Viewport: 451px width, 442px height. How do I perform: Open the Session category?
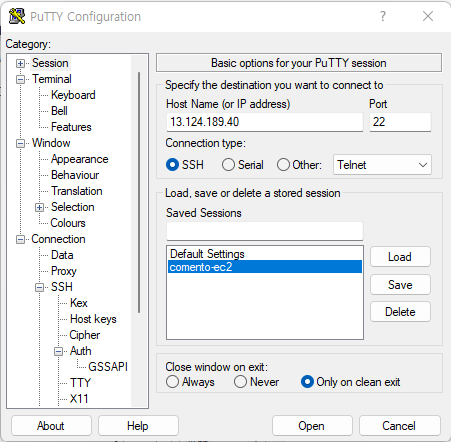pyautogui.click(x=50, y=63)
